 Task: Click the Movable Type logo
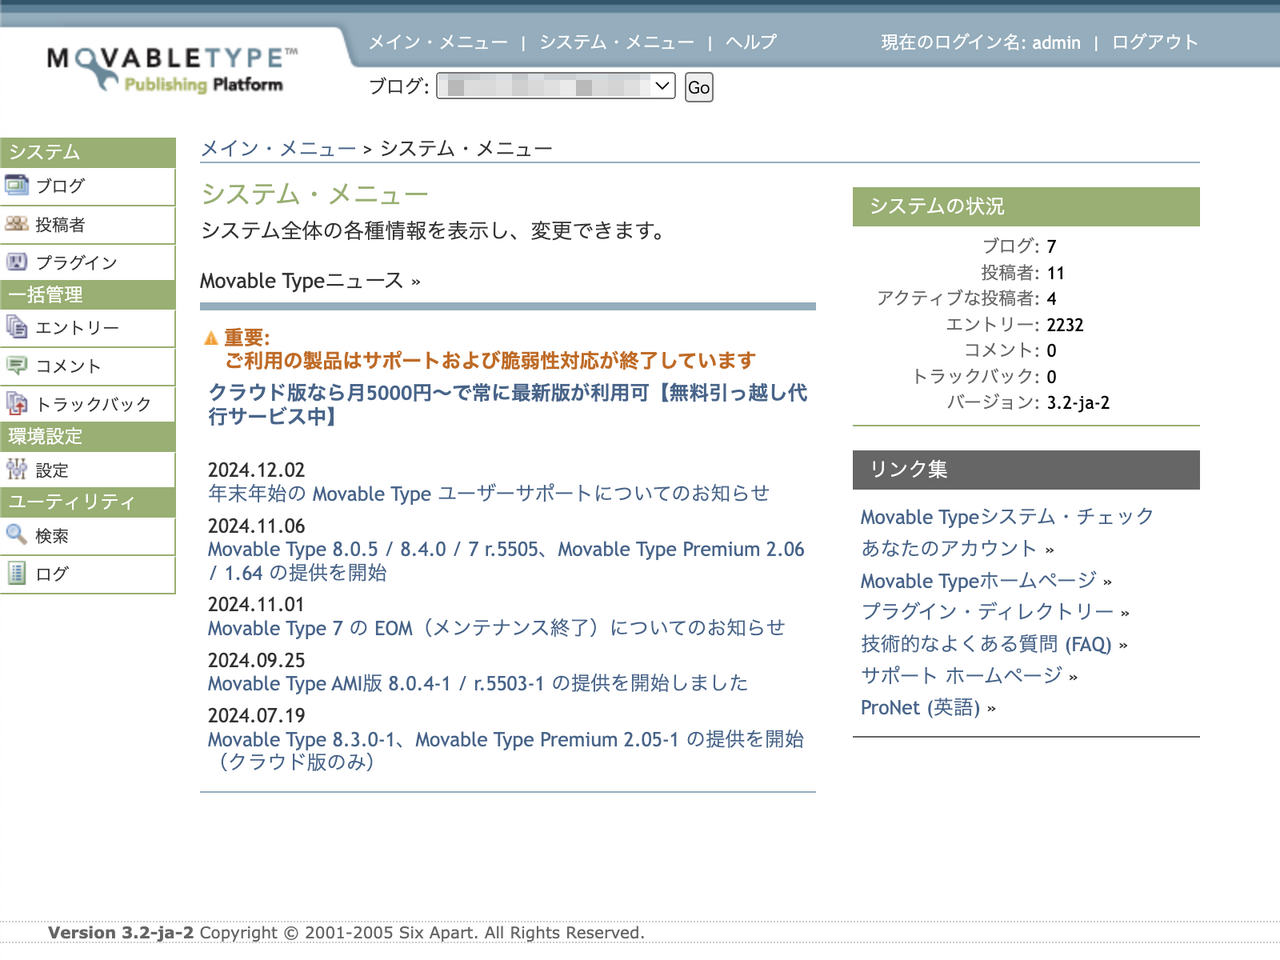click(x=172, y=70)
